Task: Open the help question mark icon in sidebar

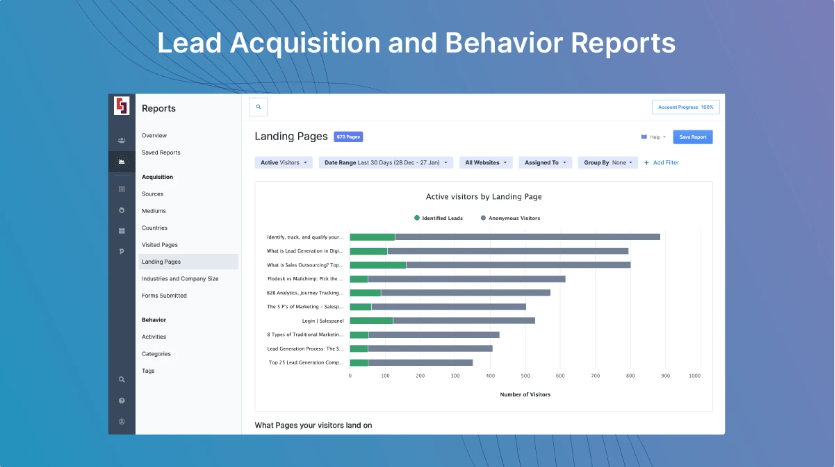Action: pyautogui.click(x=122, y=401)
